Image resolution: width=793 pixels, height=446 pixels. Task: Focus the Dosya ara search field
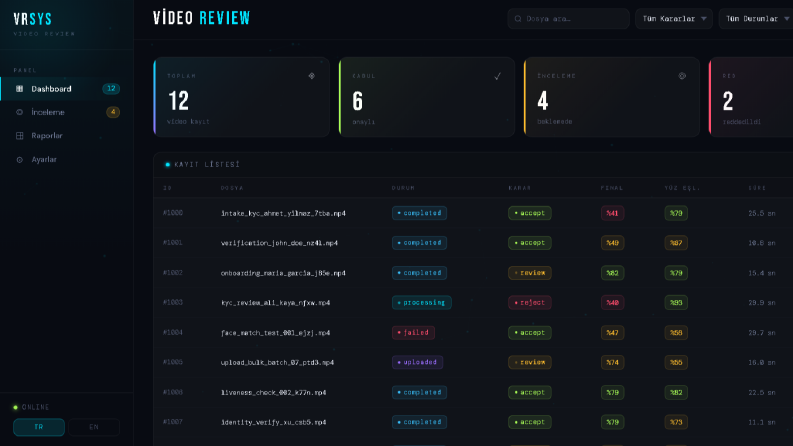coord(568,19)
